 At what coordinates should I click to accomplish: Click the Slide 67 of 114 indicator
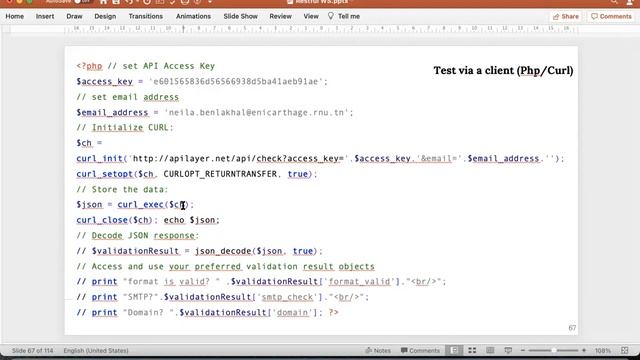pyautogui.click(x=33, y=351)
